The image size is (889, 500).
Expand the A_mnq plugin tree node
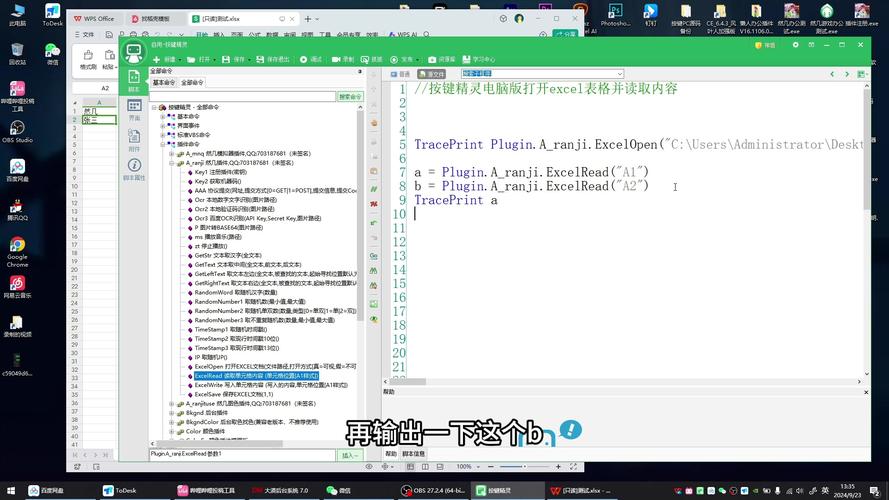pos(171,152)
